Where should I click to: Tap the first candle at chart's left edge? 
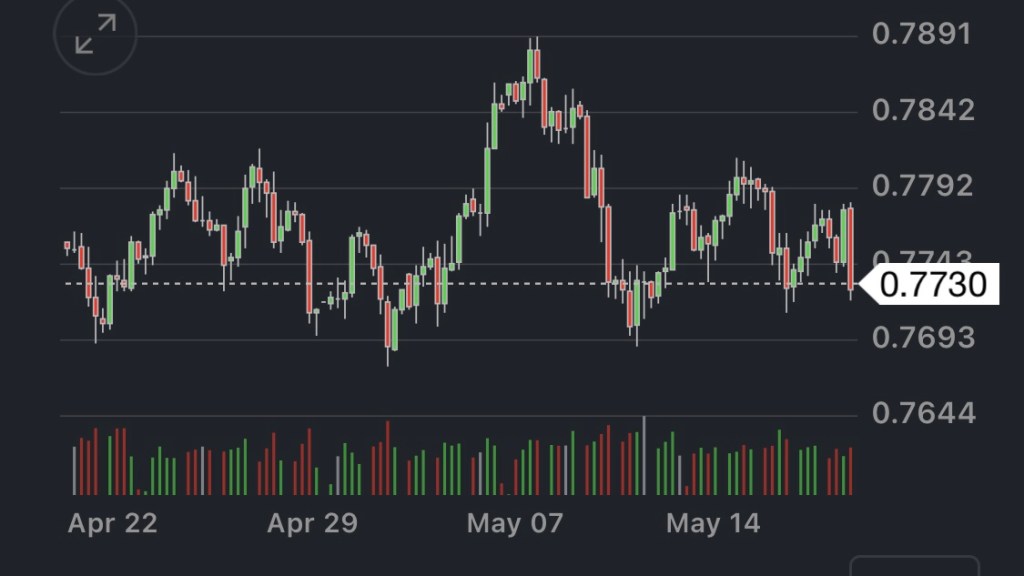pos(68,246)
